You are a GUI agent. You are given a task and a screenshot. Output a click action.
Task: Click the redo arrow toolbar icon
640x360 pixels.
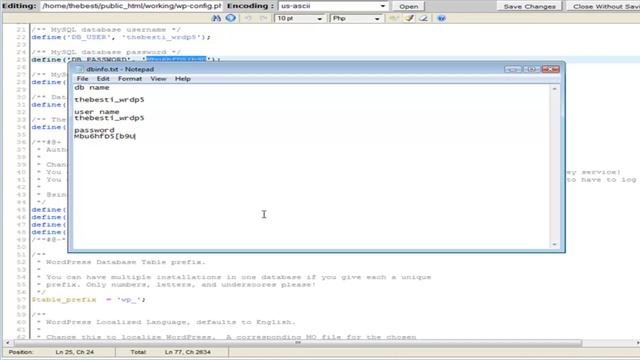click(x=263, y=18)
